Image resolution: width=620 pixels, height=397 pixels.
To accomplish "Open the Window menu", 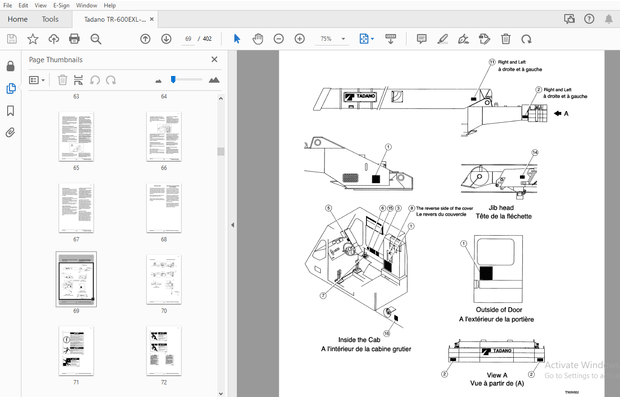I will pyautogui.click(x=86, y=6).
